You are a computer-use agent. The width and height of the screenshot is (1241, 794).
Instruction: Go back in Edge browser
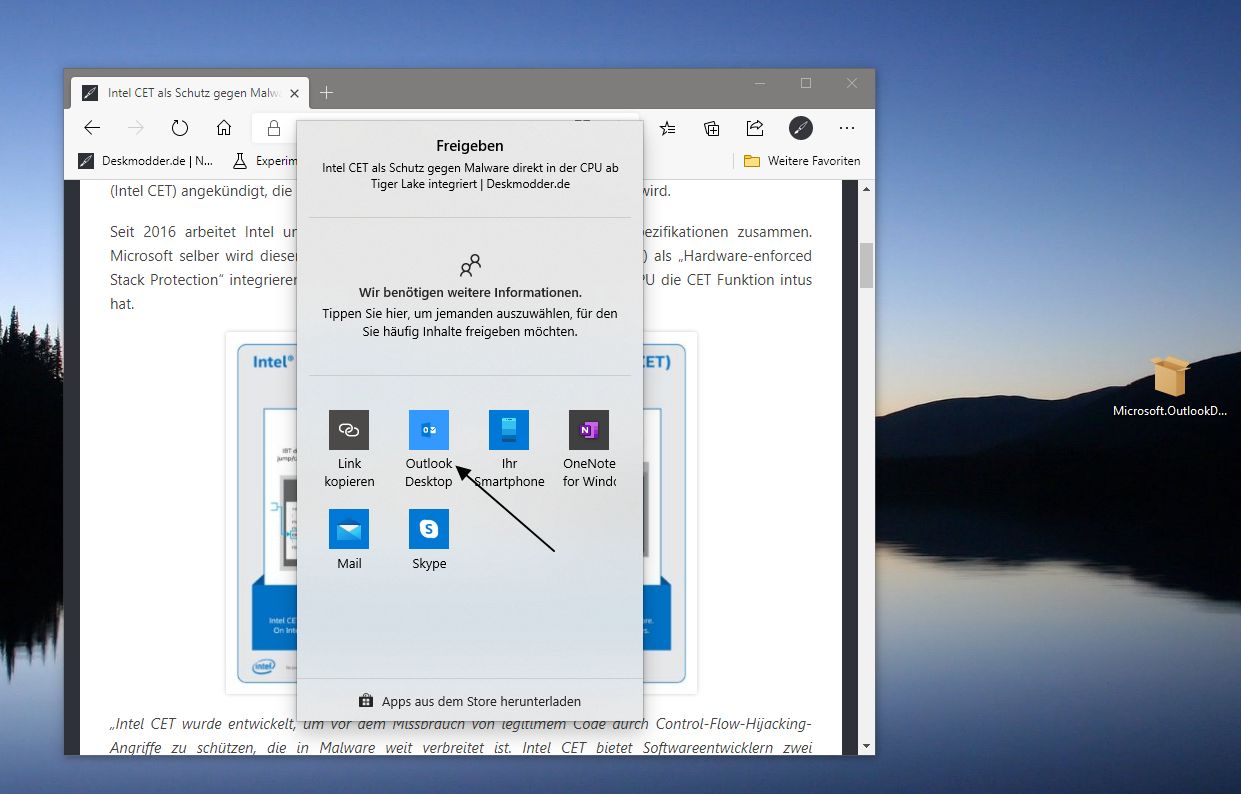pos(92,128)
